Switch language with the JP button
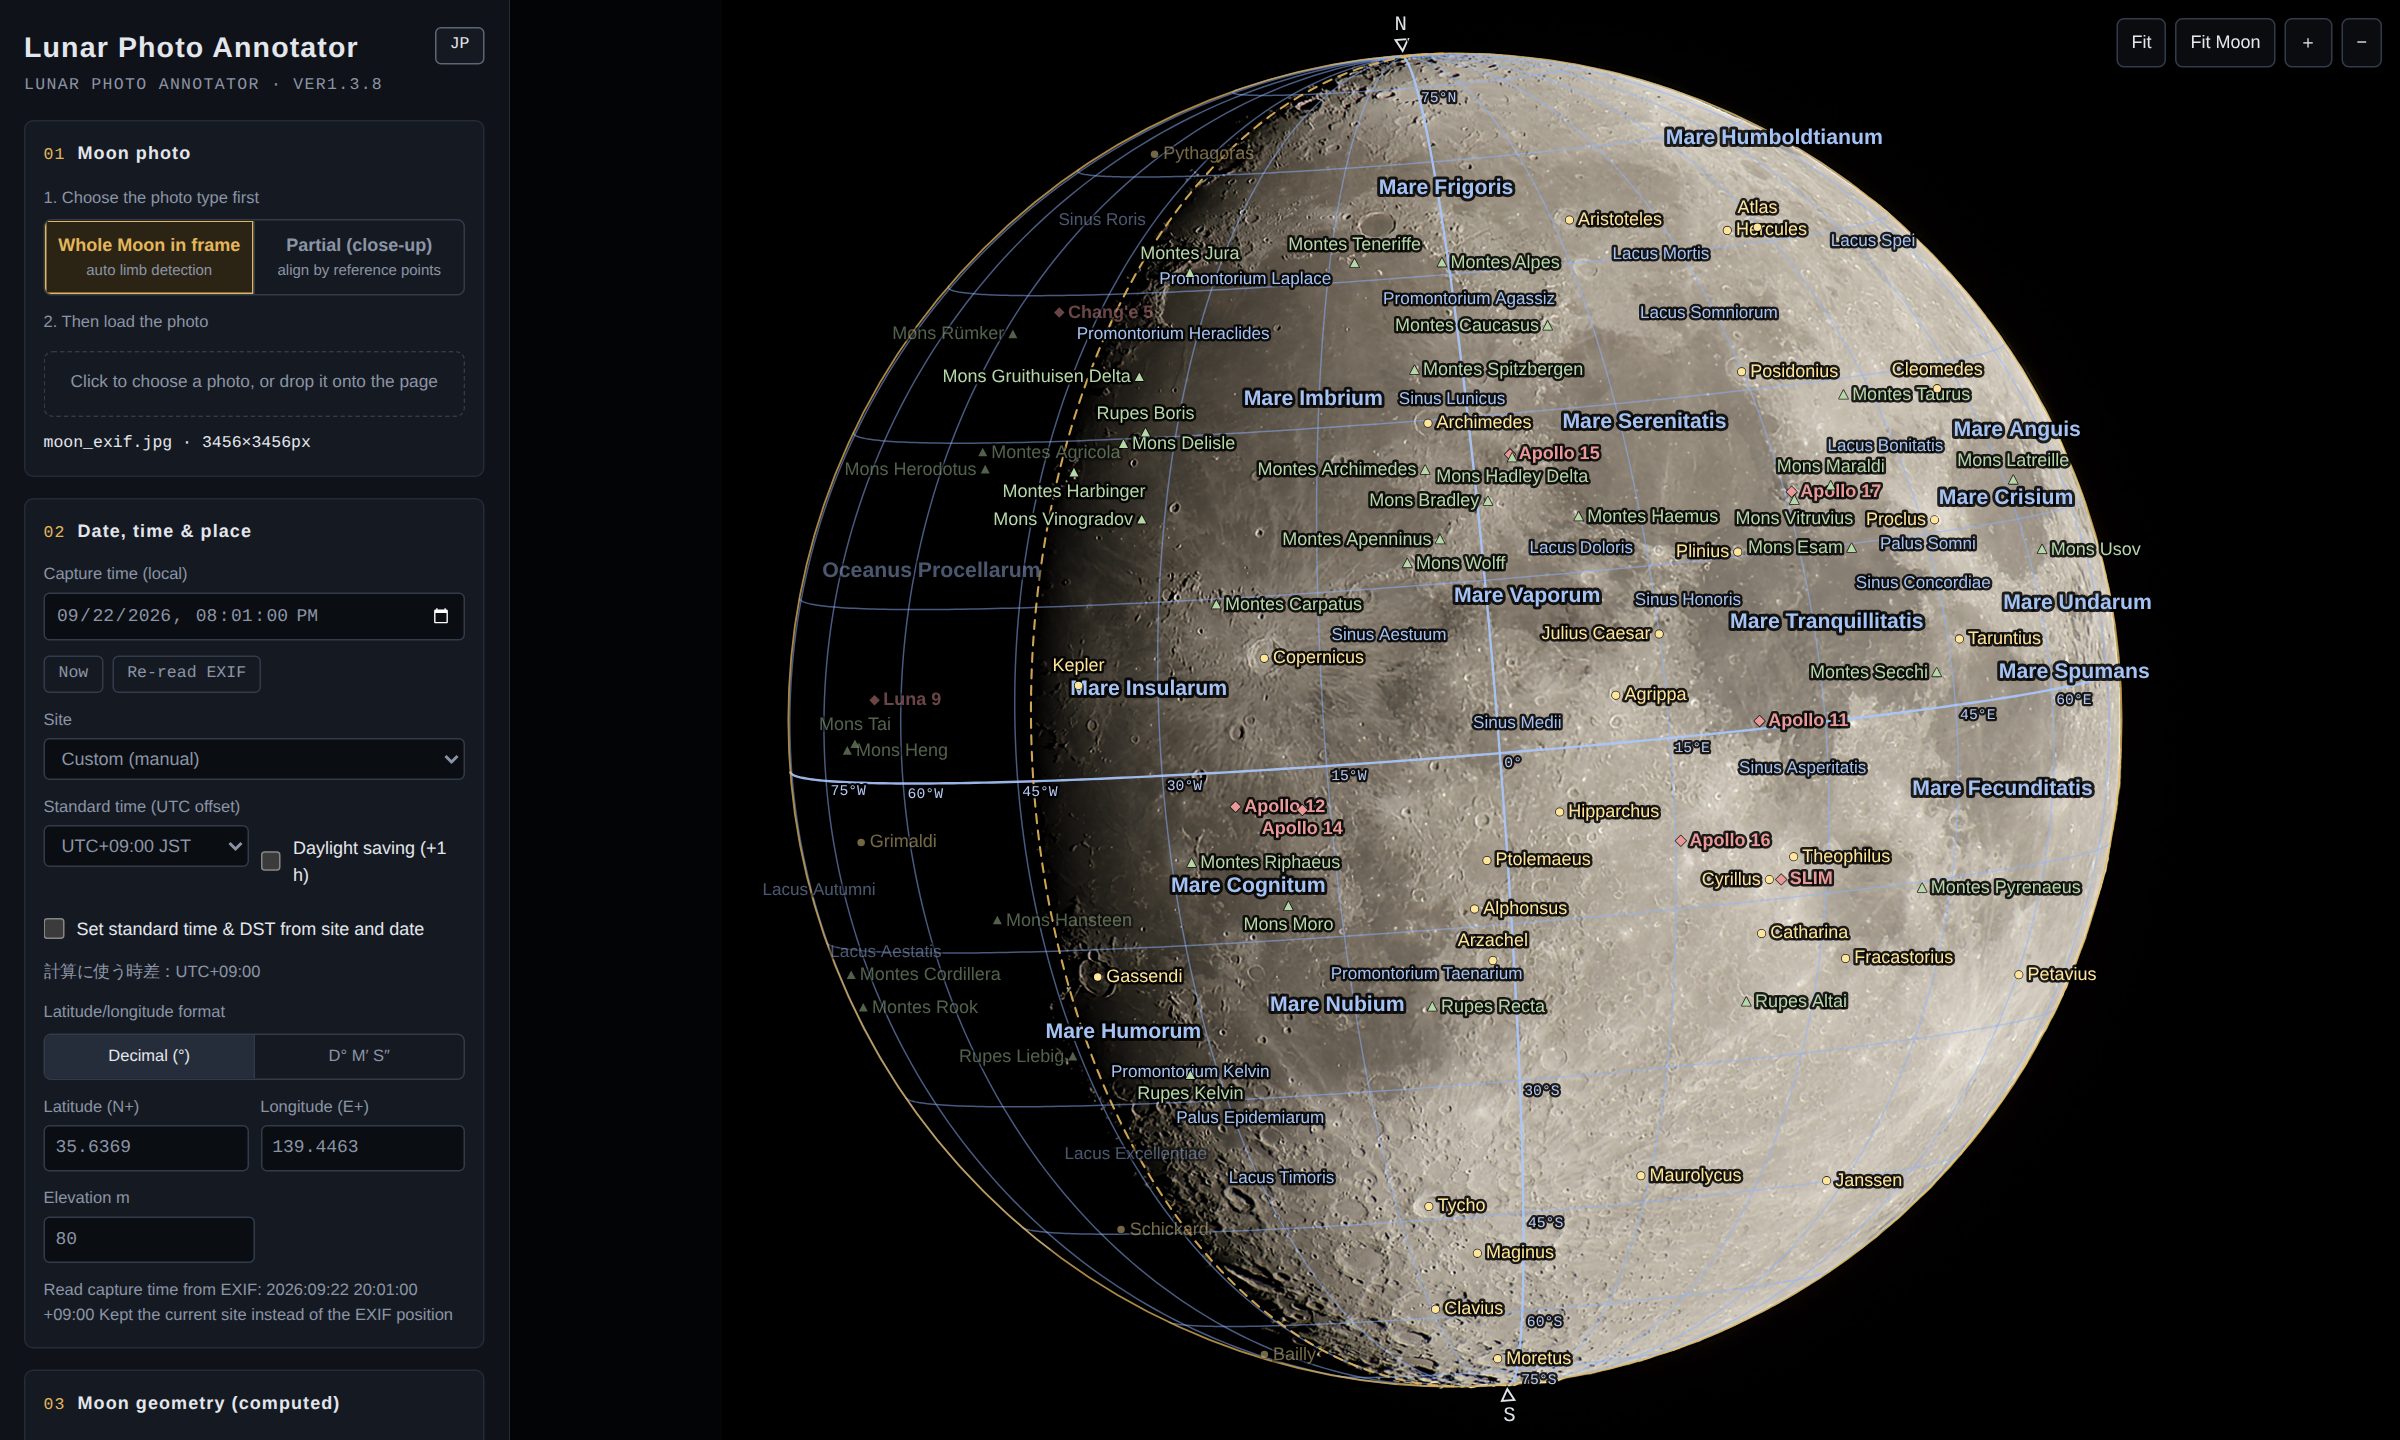Image resolution: width=2400 pixels, height=1440 pixels. pyautogui.click(x=459, y=45)
